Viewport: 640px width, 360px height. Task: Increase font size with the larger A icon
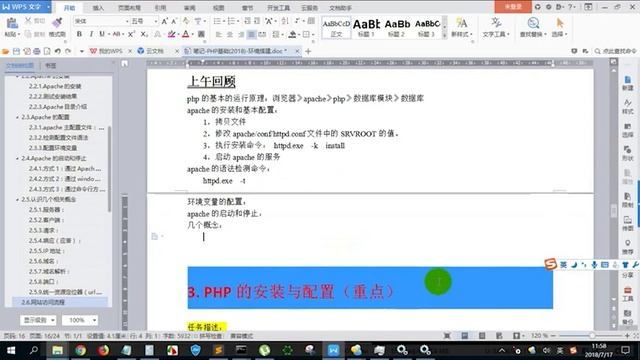164,21
